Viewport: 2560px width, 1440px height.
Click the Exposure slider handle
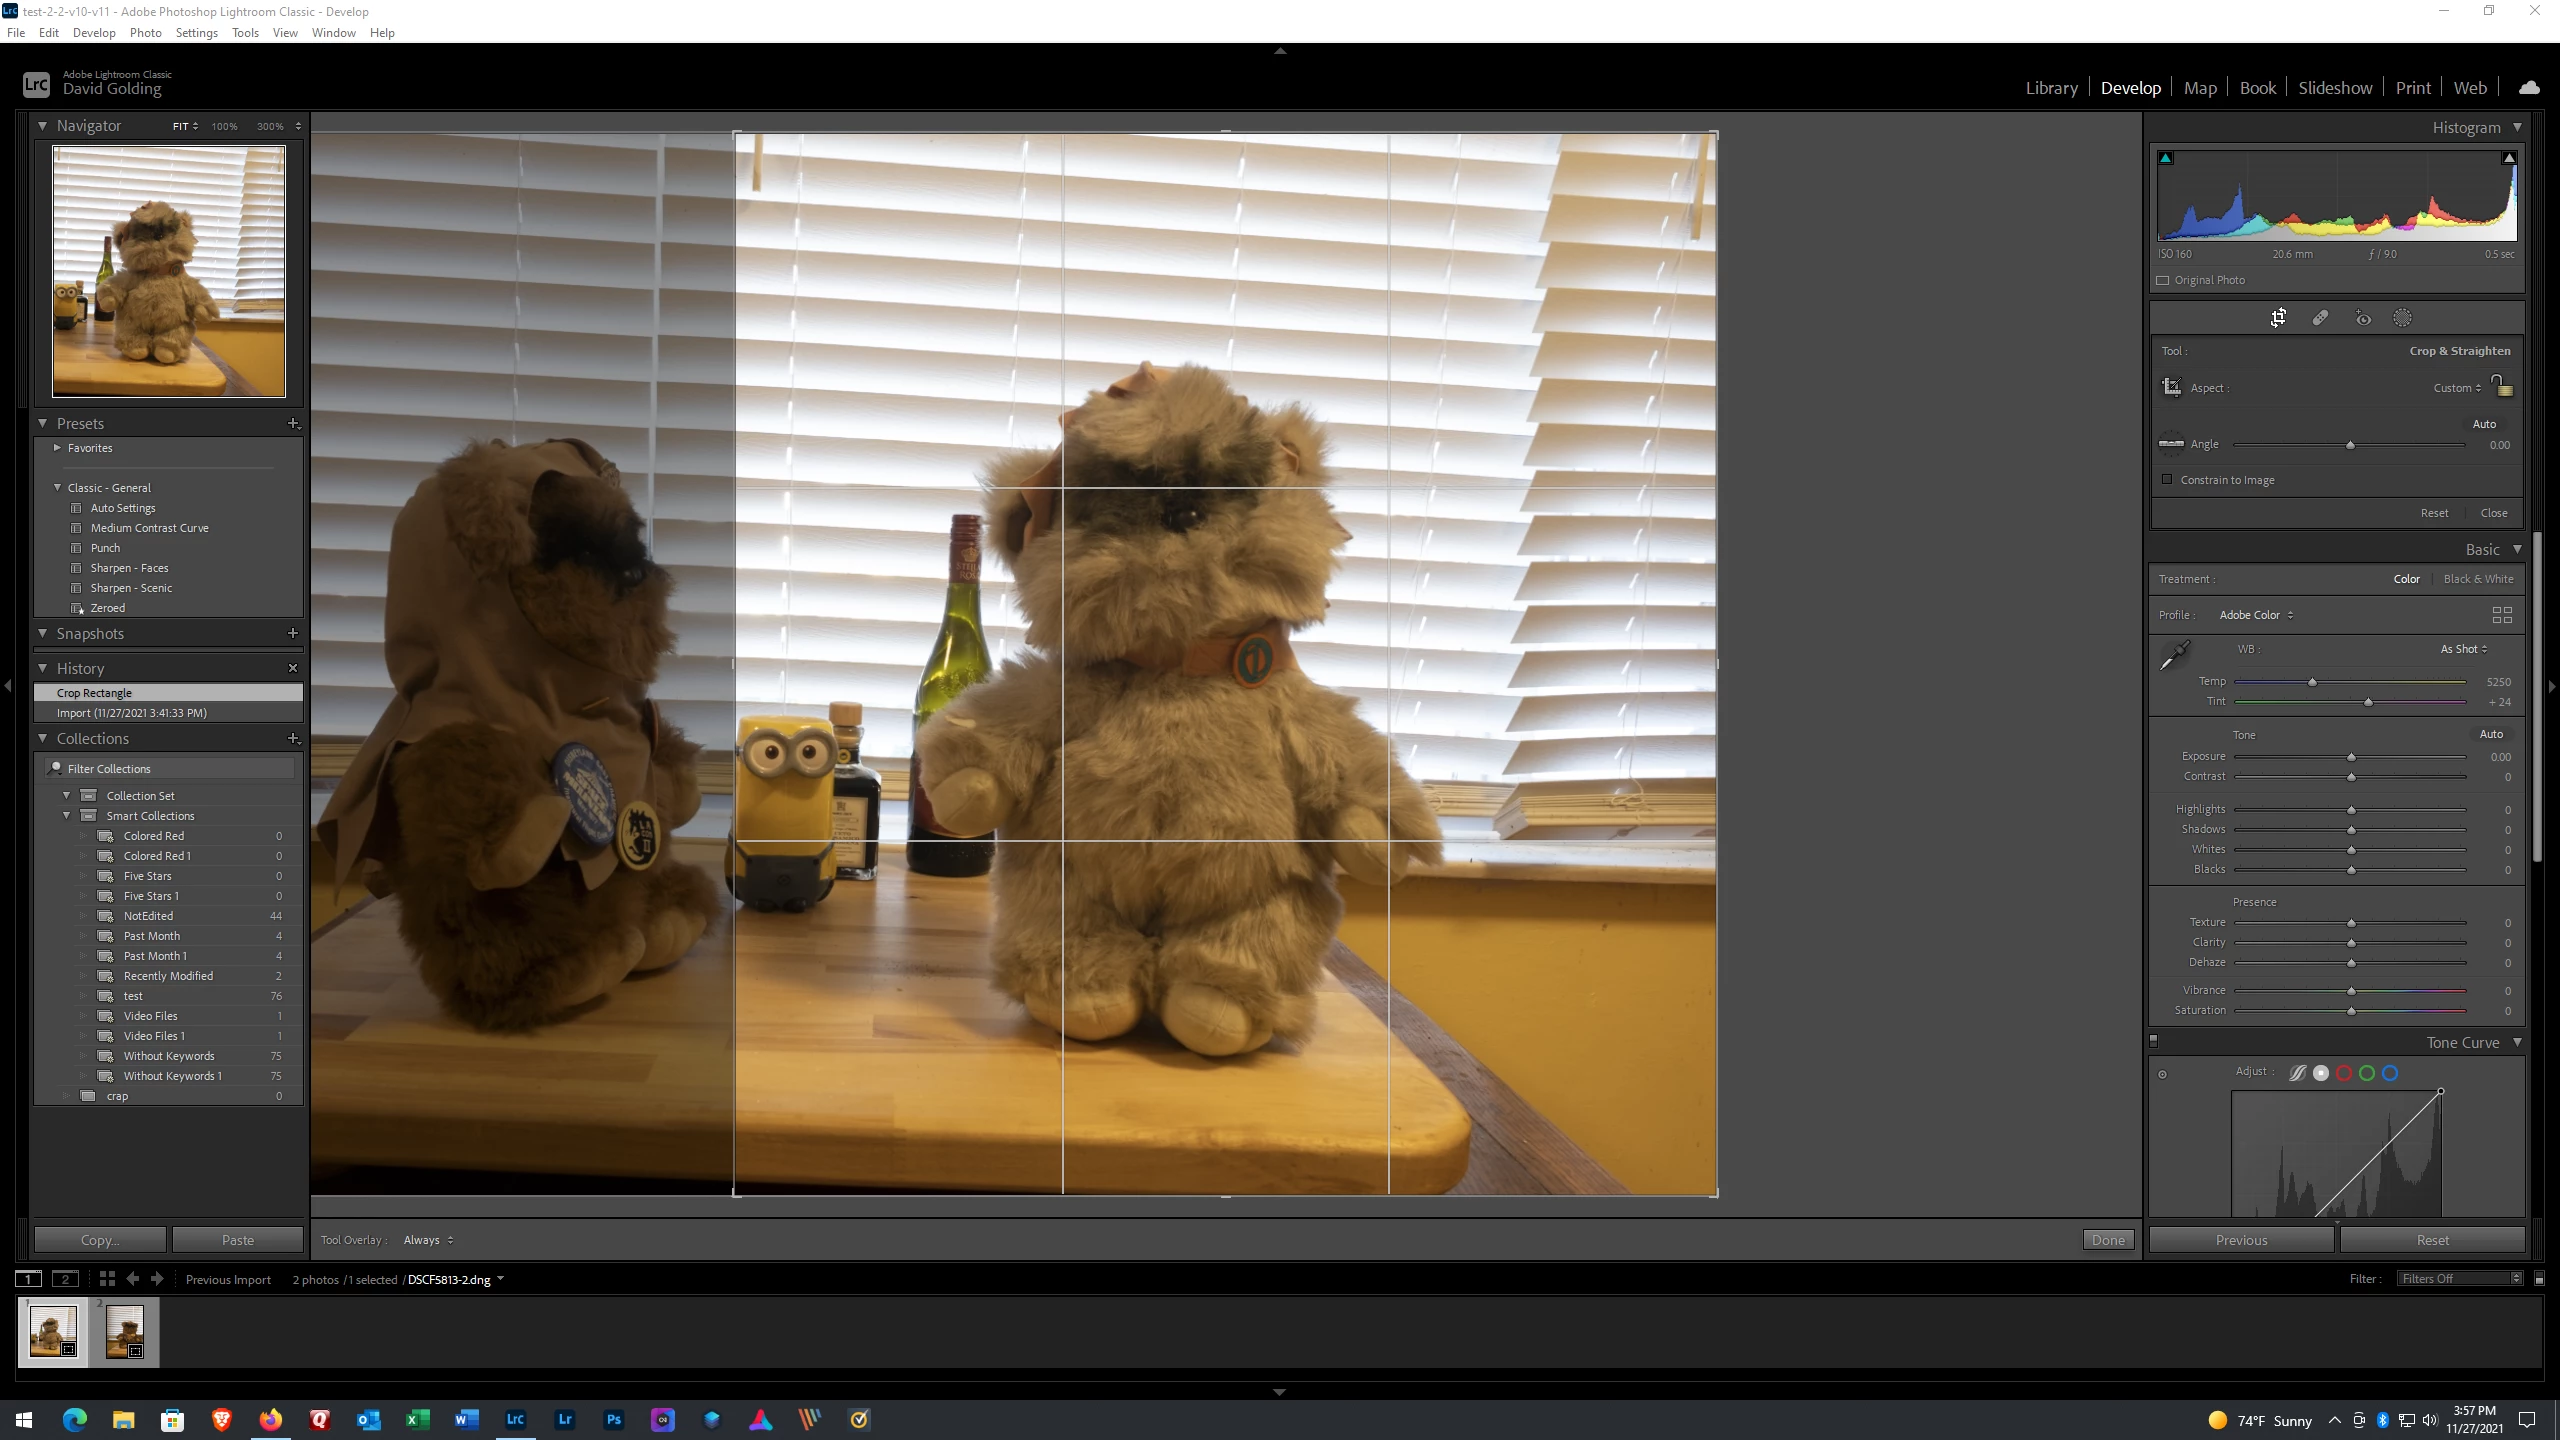coord(2351,757)
